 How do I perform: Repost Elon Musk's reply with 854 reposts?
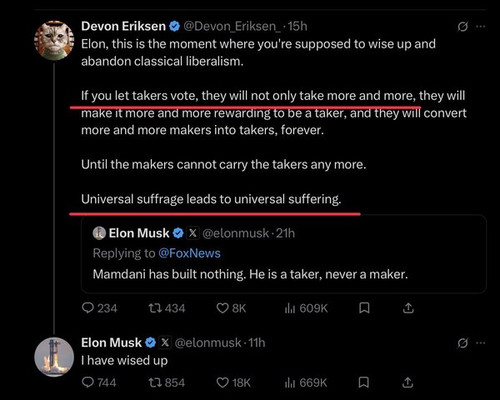coord(166,382)
